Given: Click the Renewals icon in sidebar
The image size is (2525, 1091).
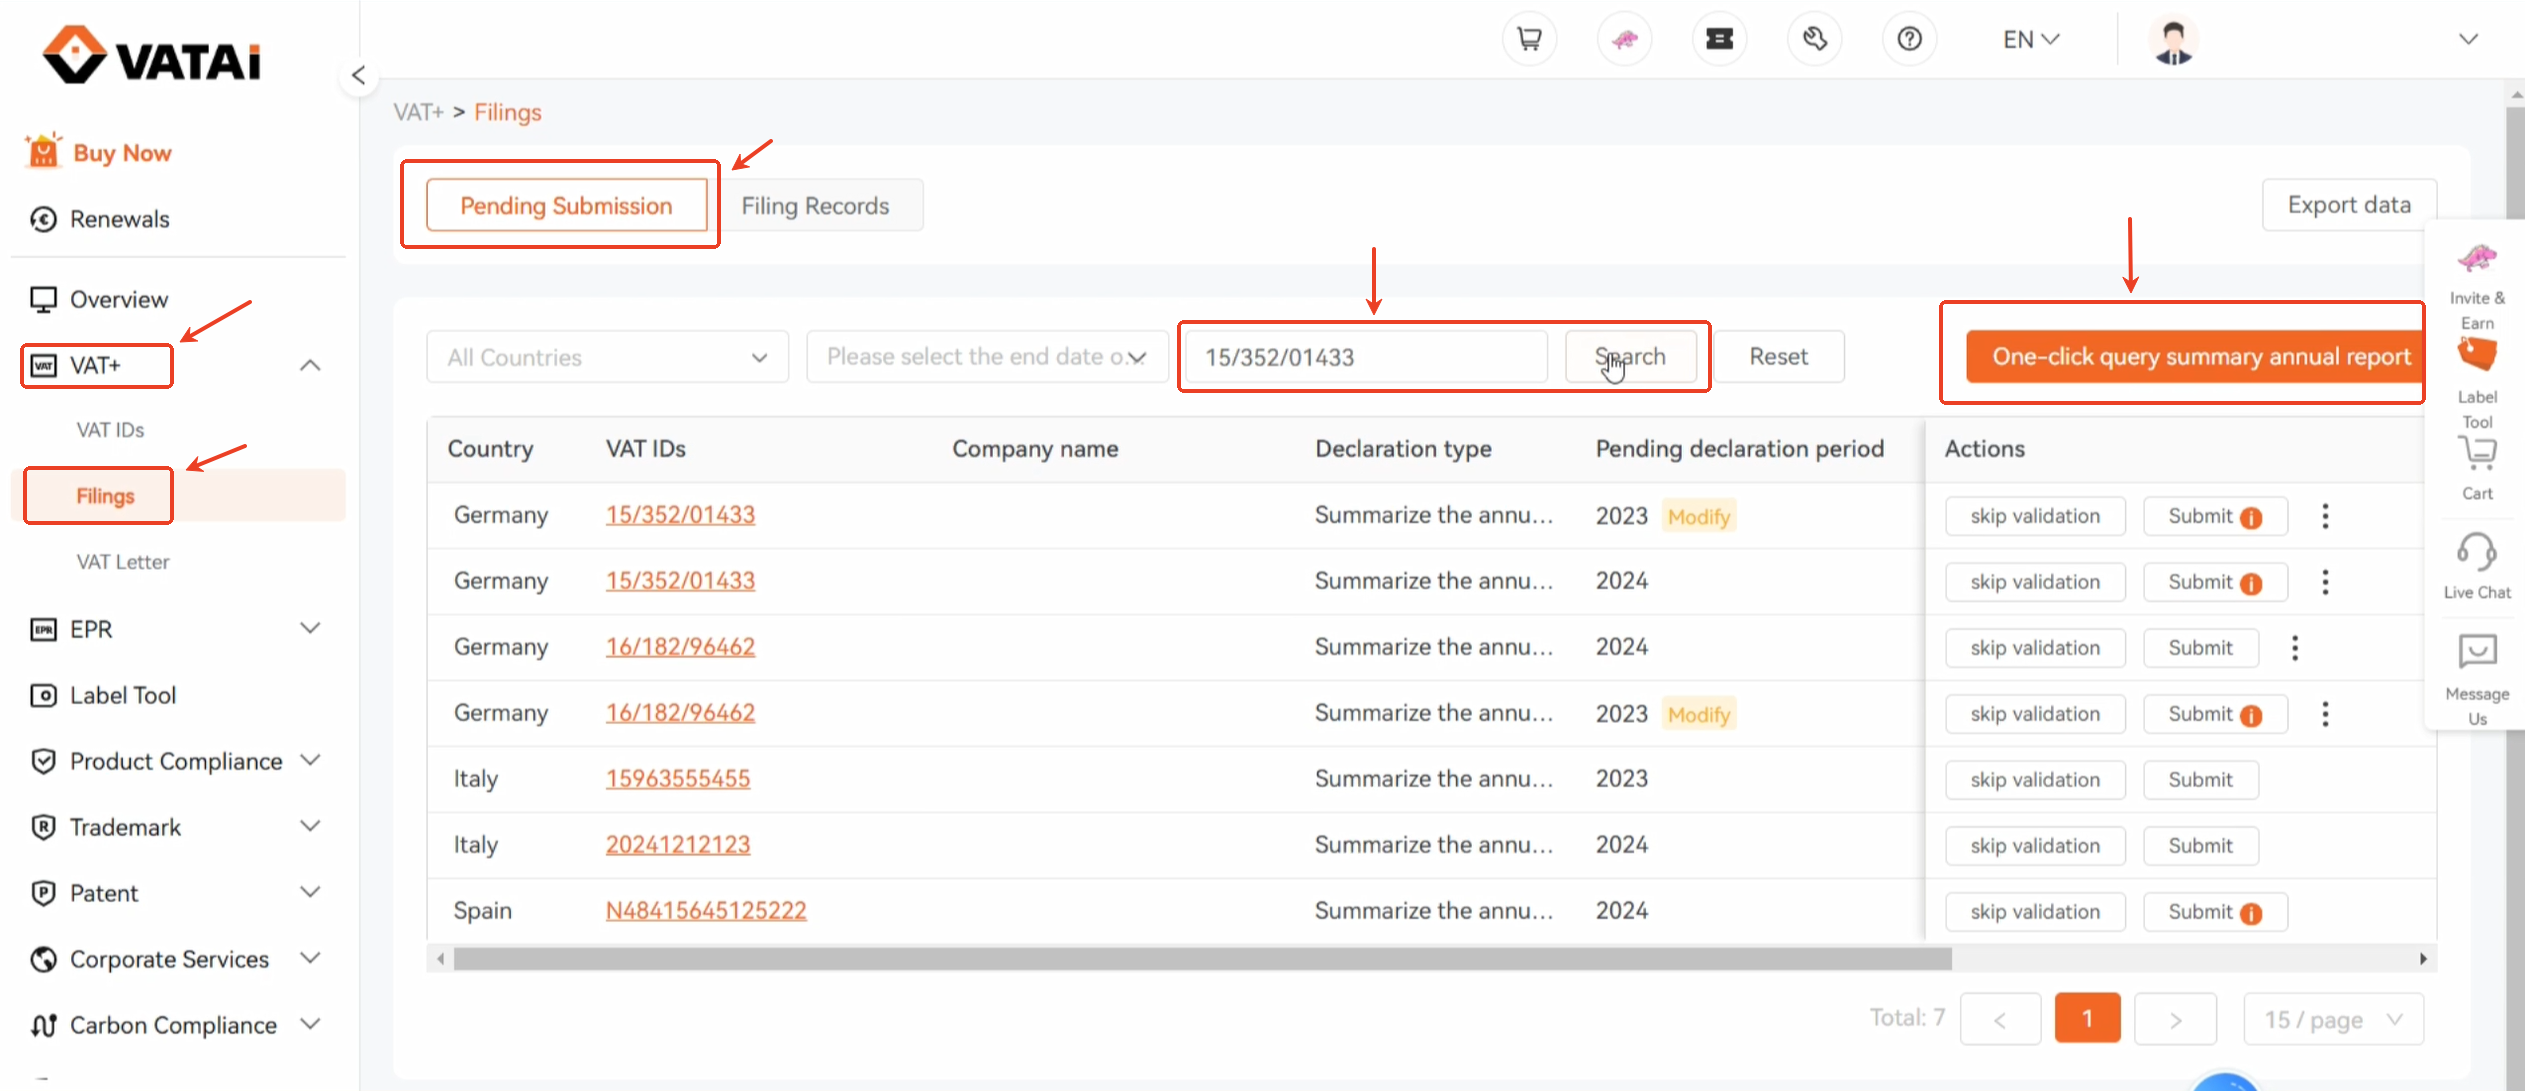Looking at the screenshot, I should 43,219.
